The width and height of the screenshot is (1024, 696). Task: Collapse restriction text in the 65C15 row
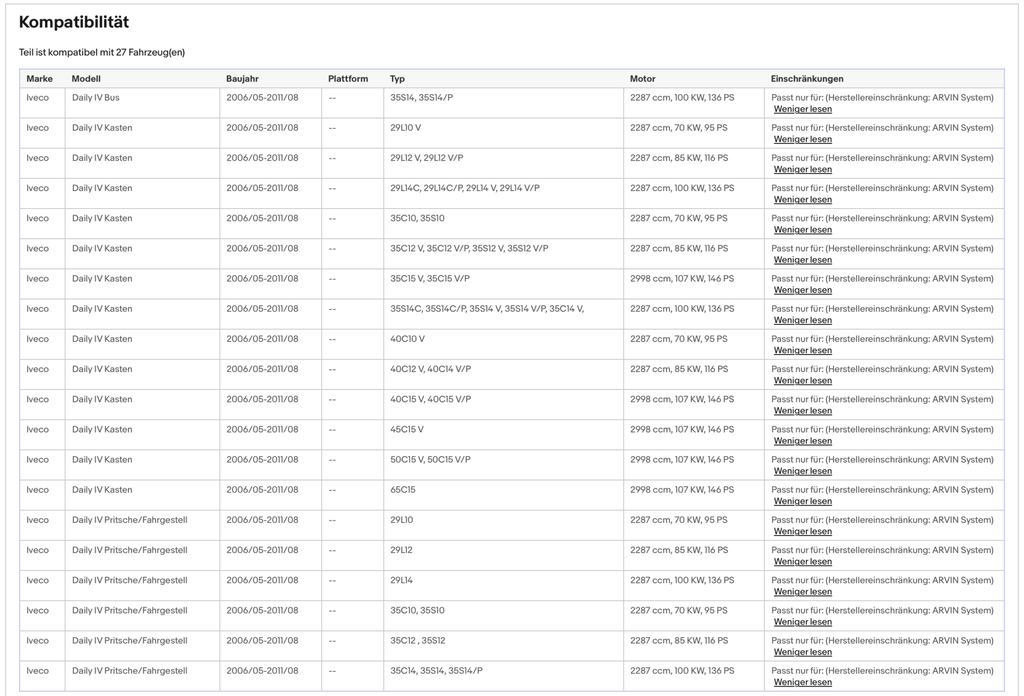(803, 501)
